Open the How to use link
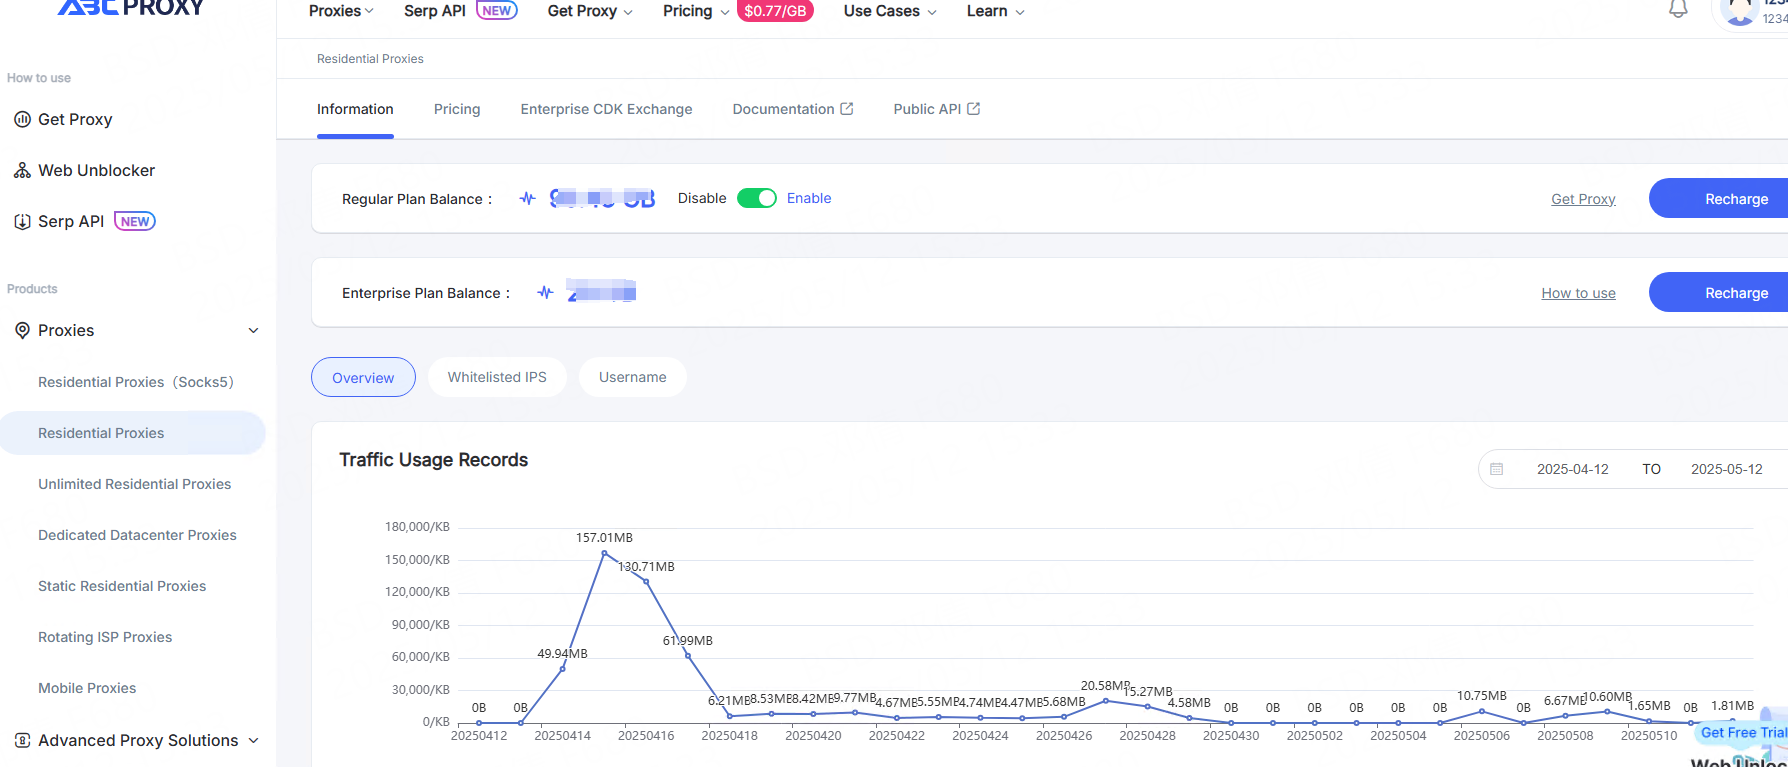The height and width of the screenshot is (767, 1788). (x=1578, y=293)
